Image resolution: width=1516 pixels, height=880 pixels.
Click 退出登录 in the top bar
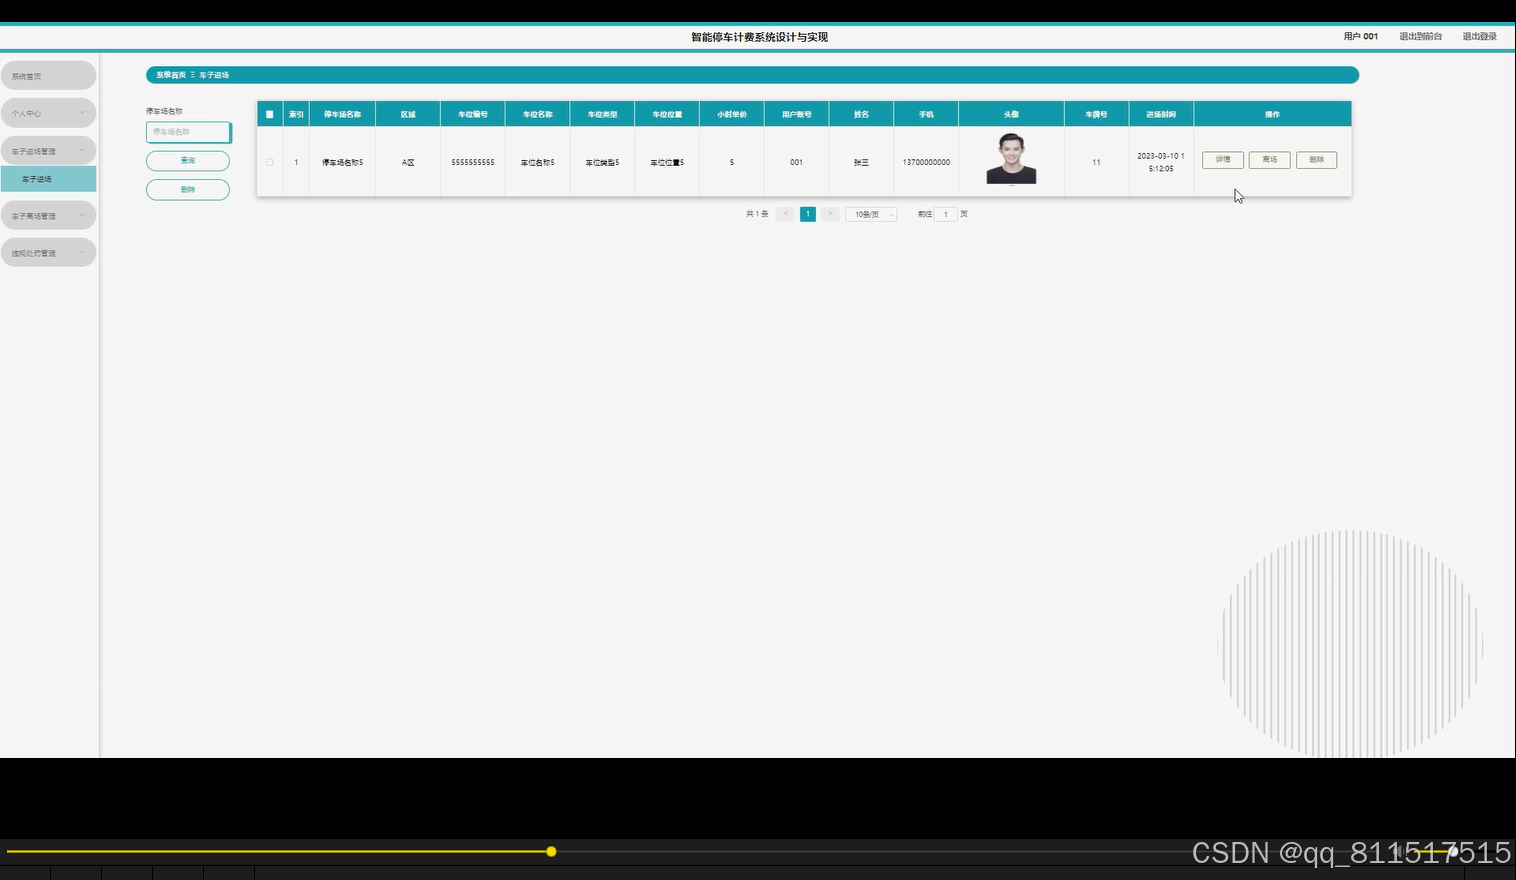[x=1480, y=36]
